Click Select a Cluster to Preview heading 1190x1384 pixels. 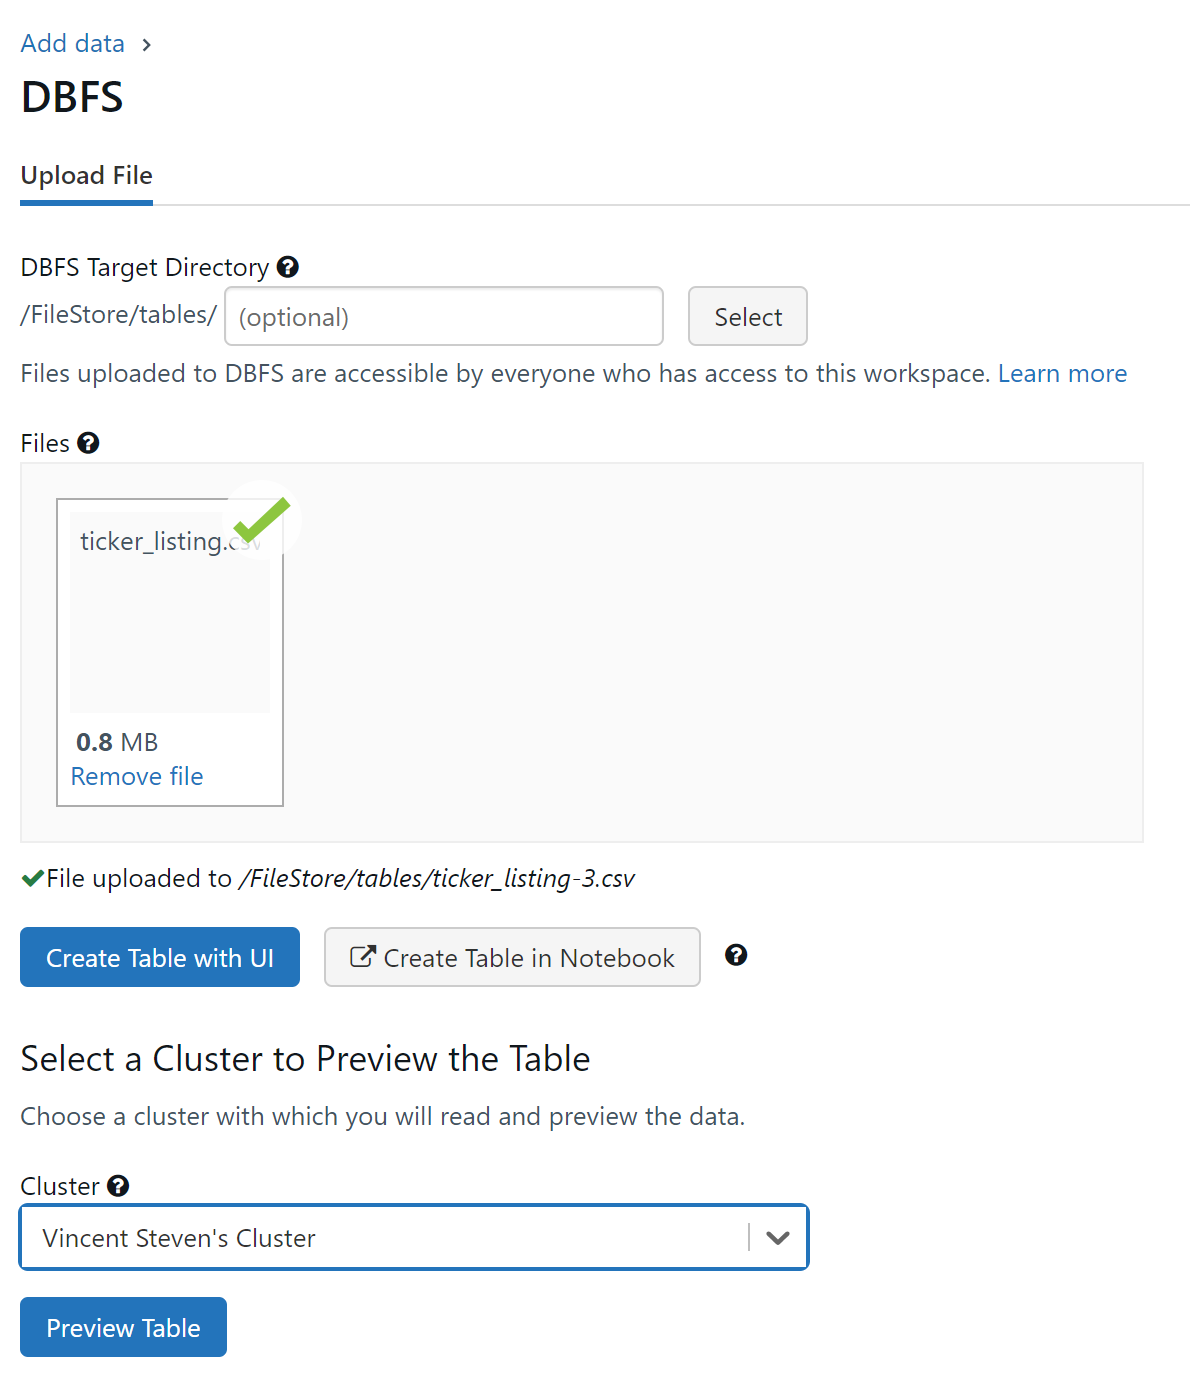(x=306, y=1058)
